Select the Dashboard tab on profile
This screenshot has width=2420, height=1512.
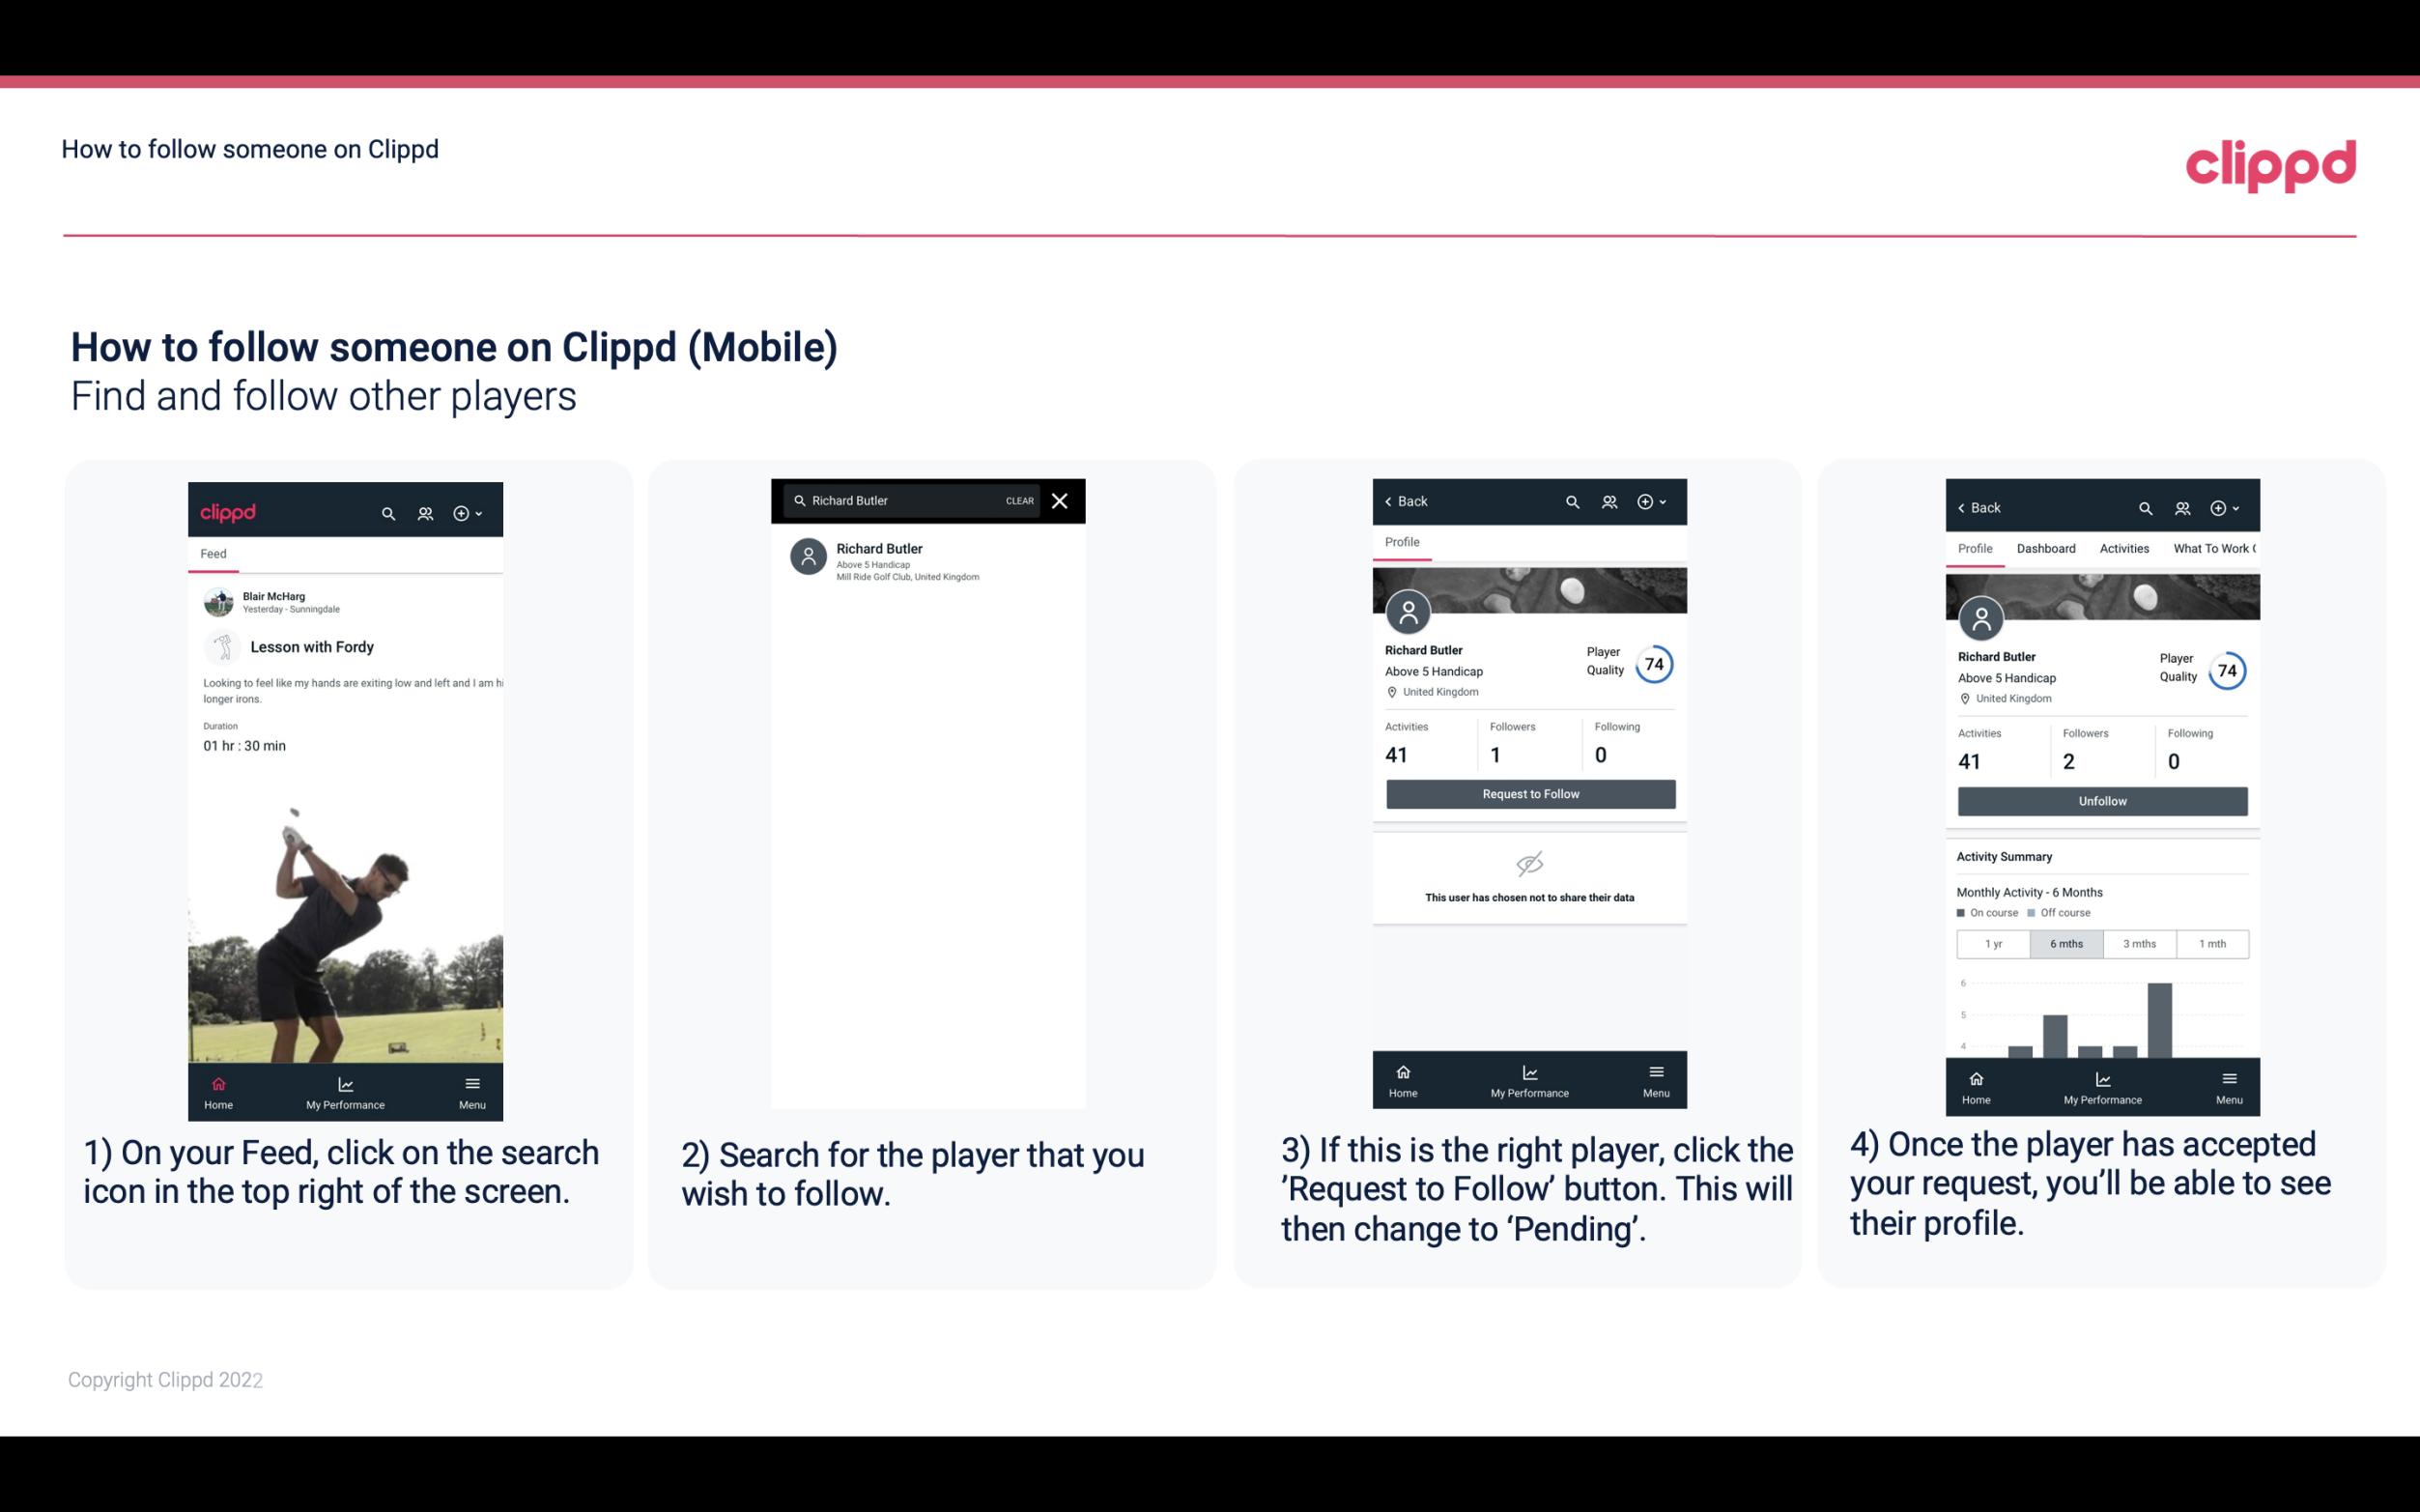click(2046, 547)
